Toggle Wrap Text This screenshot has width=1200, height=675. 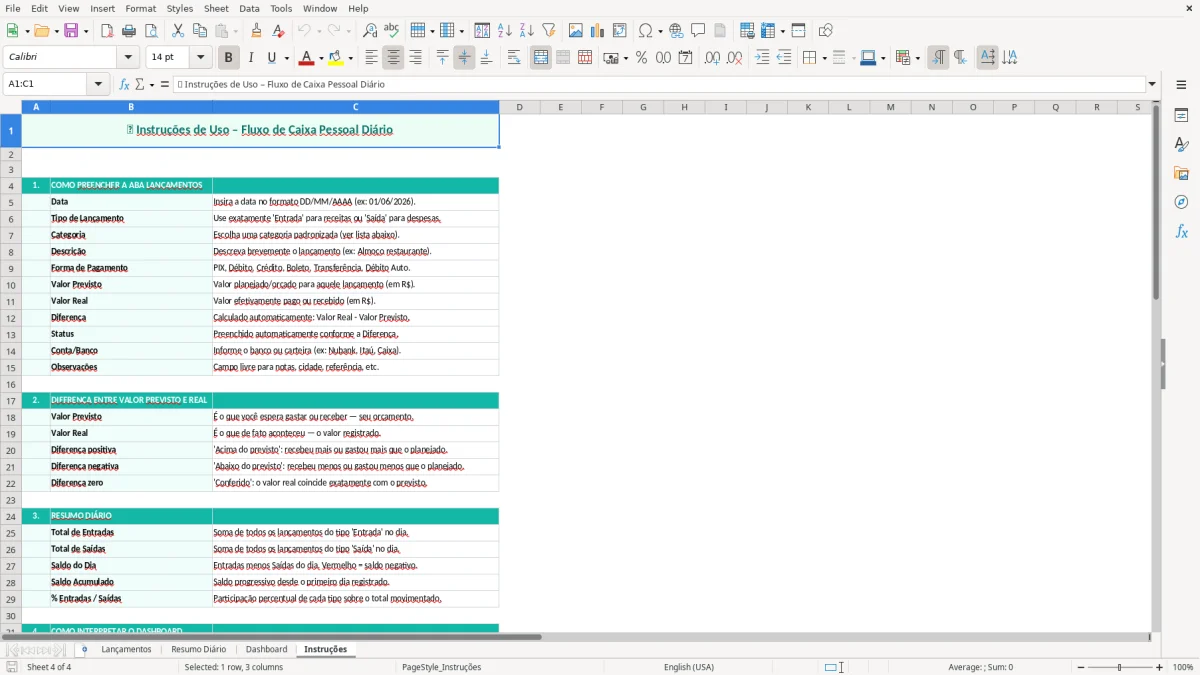click(513, 58)
